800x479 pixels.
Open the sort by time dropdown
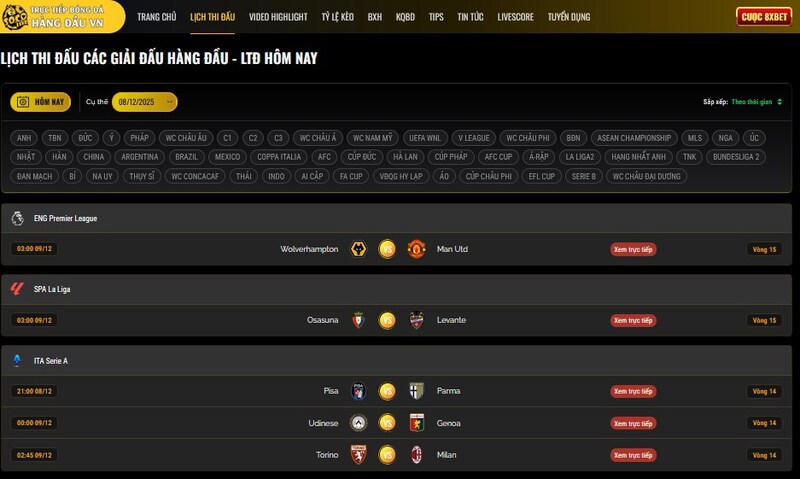click(756, 102)
